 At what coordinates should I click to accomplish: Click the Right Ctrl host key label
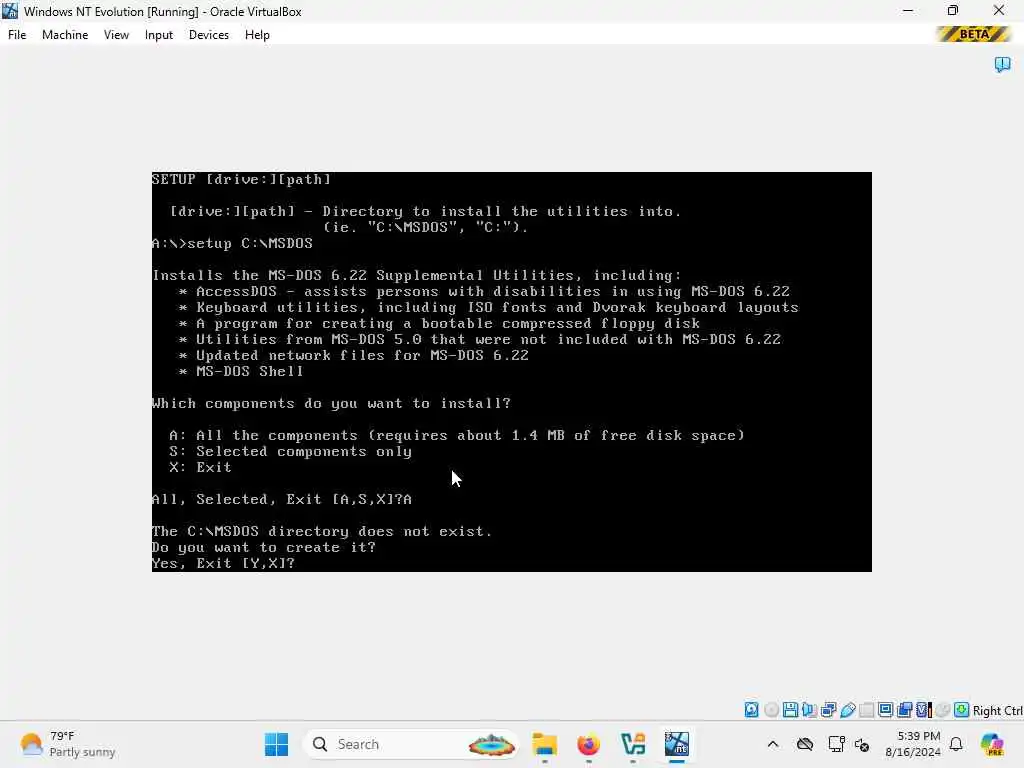coord(997,711)
